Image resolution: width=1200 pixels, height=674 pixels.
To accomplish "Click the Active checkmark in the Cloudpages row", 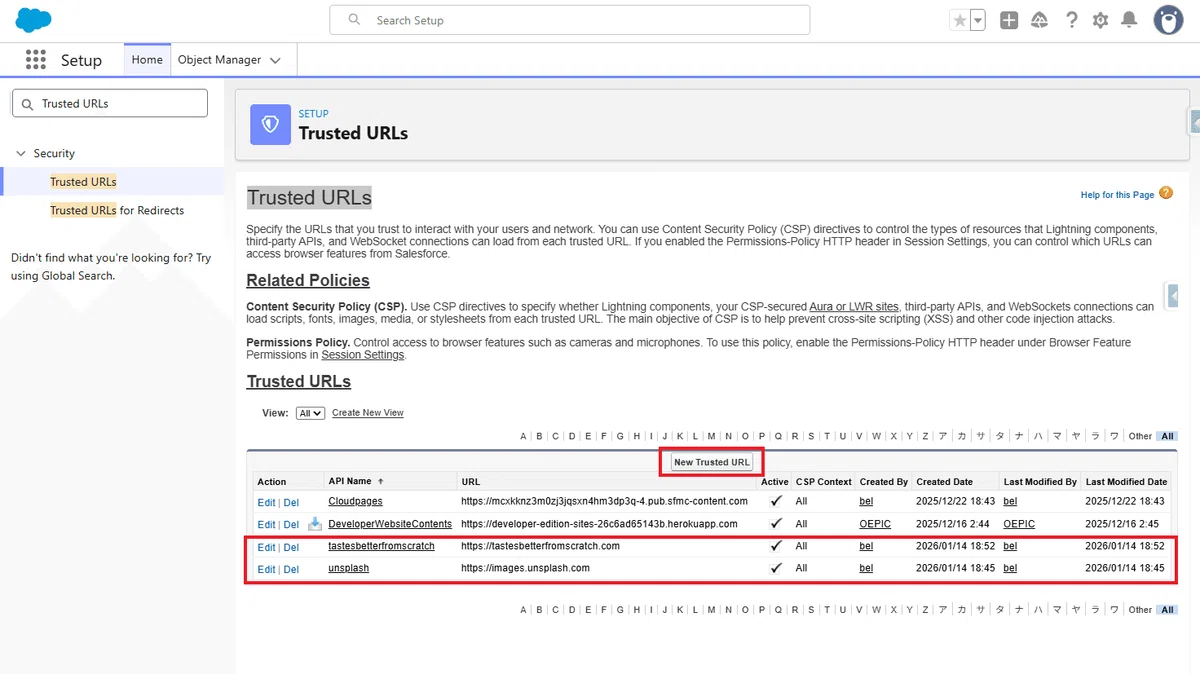I will coord(776,500).
